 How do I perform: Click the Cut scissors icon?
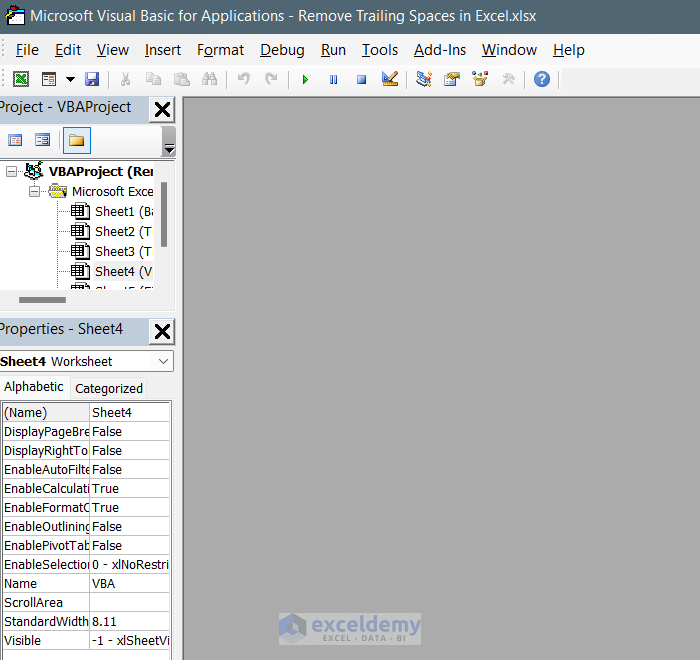pyautogui.click(x=125, y=79)
